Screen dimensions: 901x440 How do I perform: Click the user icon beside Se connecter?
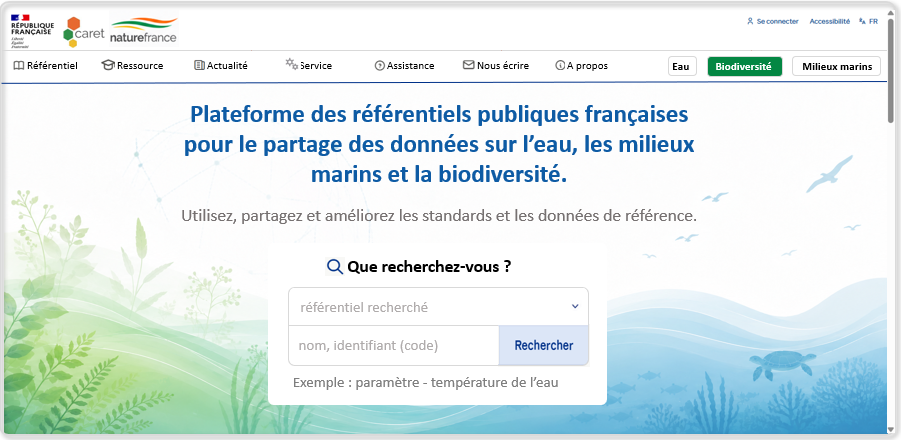[x=750, y=21]
